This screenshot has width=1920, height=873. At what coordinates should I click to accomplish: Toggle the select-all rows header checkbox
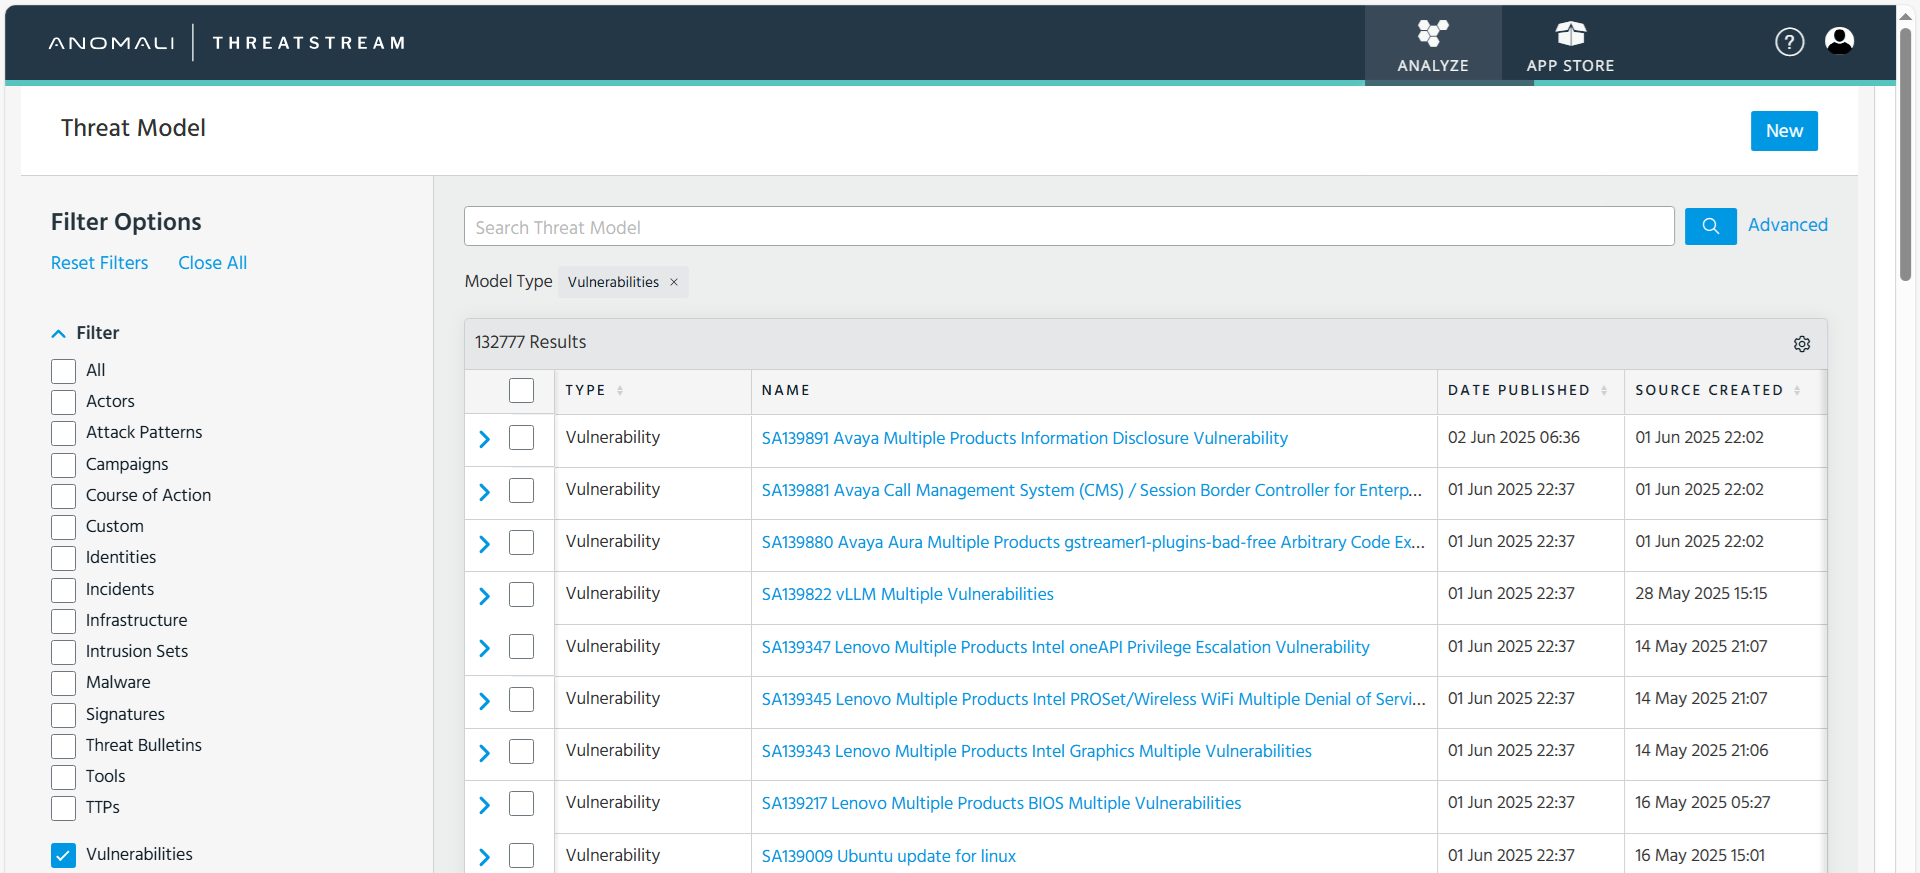pyautogui.click(x=521, y=390)
